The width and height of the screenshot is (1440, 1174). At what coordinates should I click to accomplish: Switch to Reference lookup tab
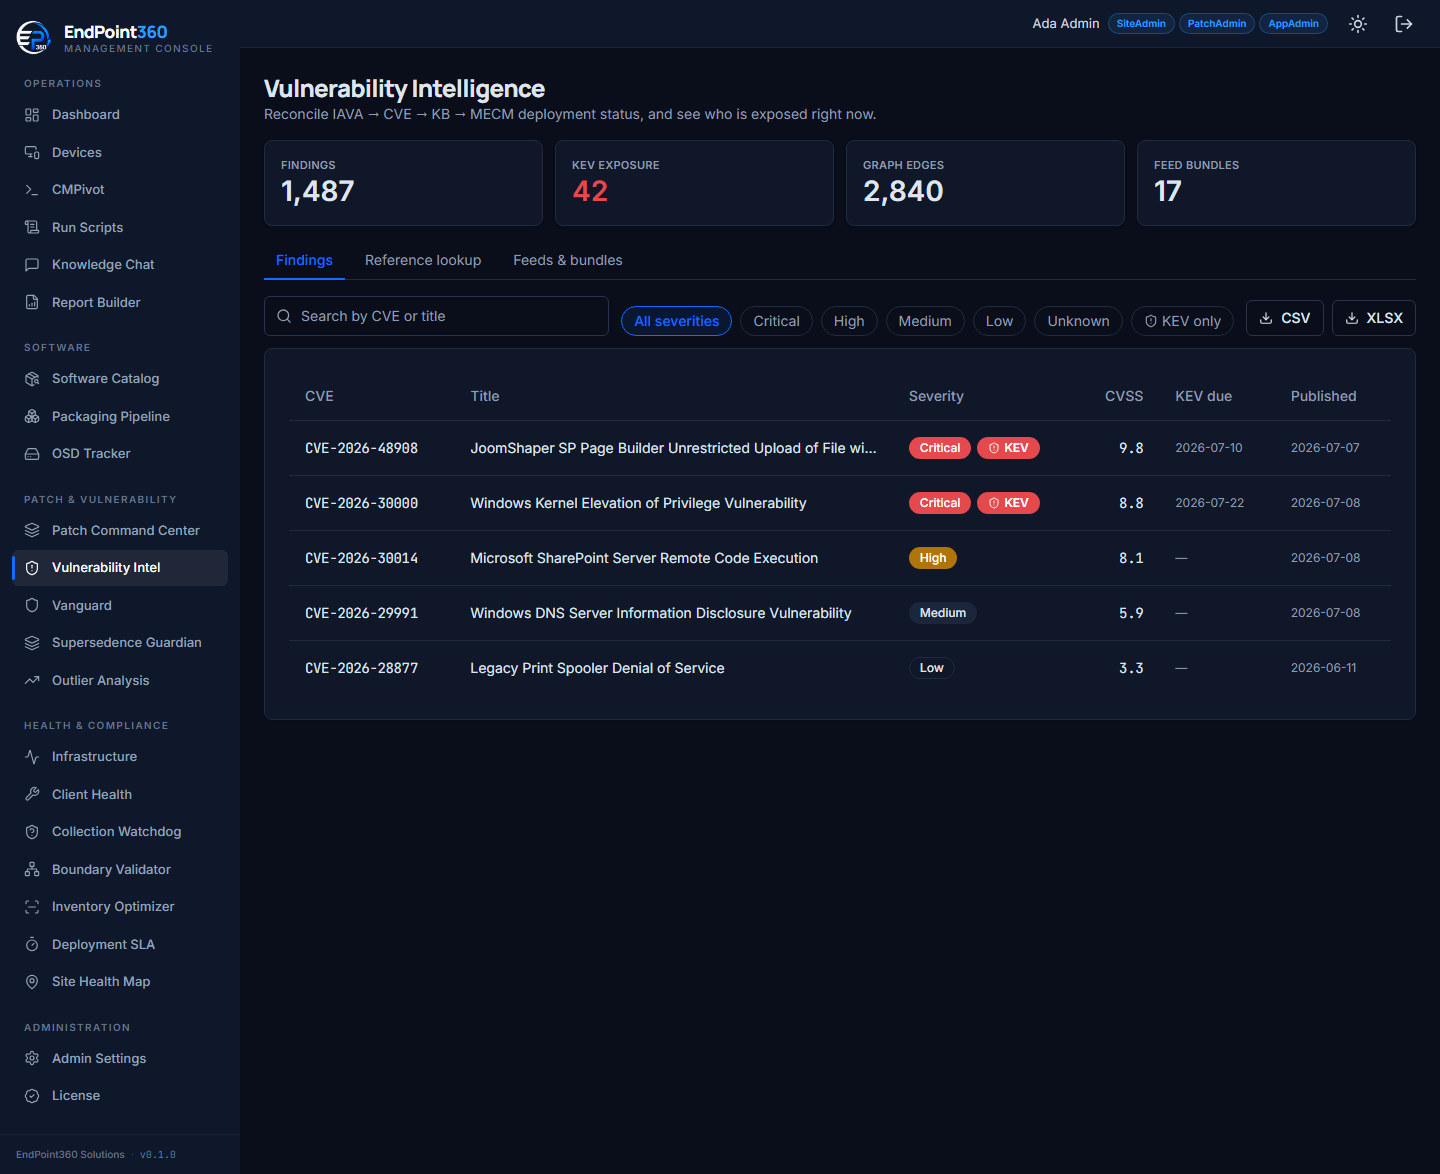pyautogui.click(x=423, y=260)
